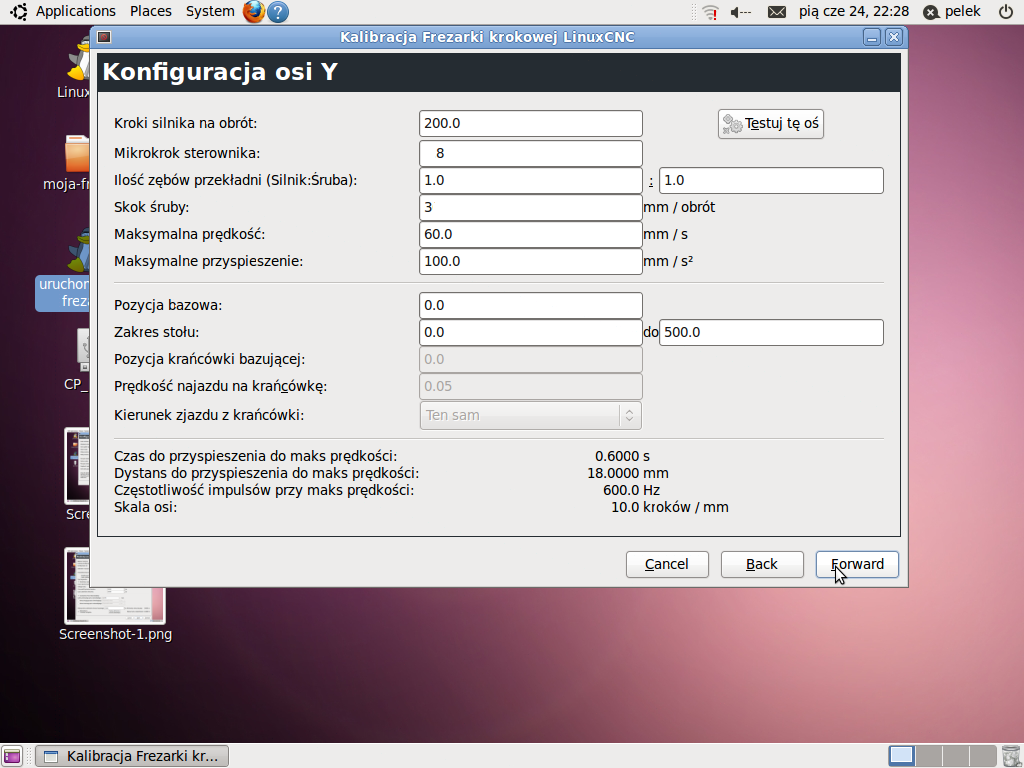This screenshot has width=1024, height=768.
Task: Click the Mikrokrok sterownika field
Action: pos(530,153)
